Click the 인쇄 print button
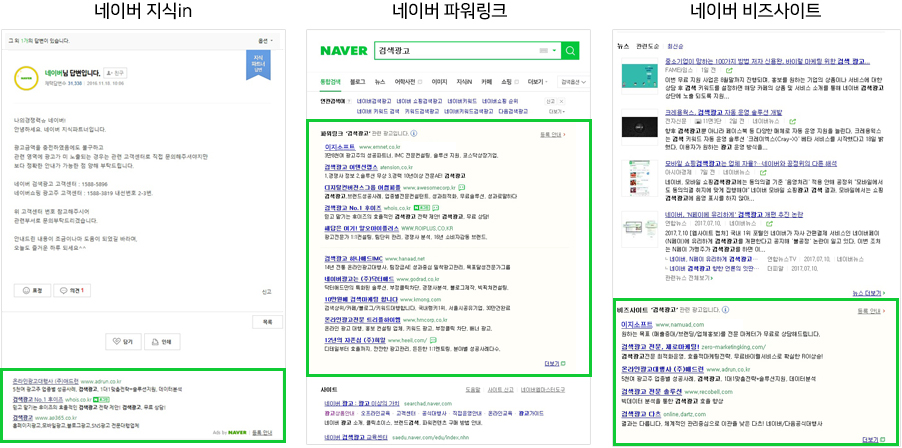The width and height of the screenshot is (902, 448). tap(162, 342)
